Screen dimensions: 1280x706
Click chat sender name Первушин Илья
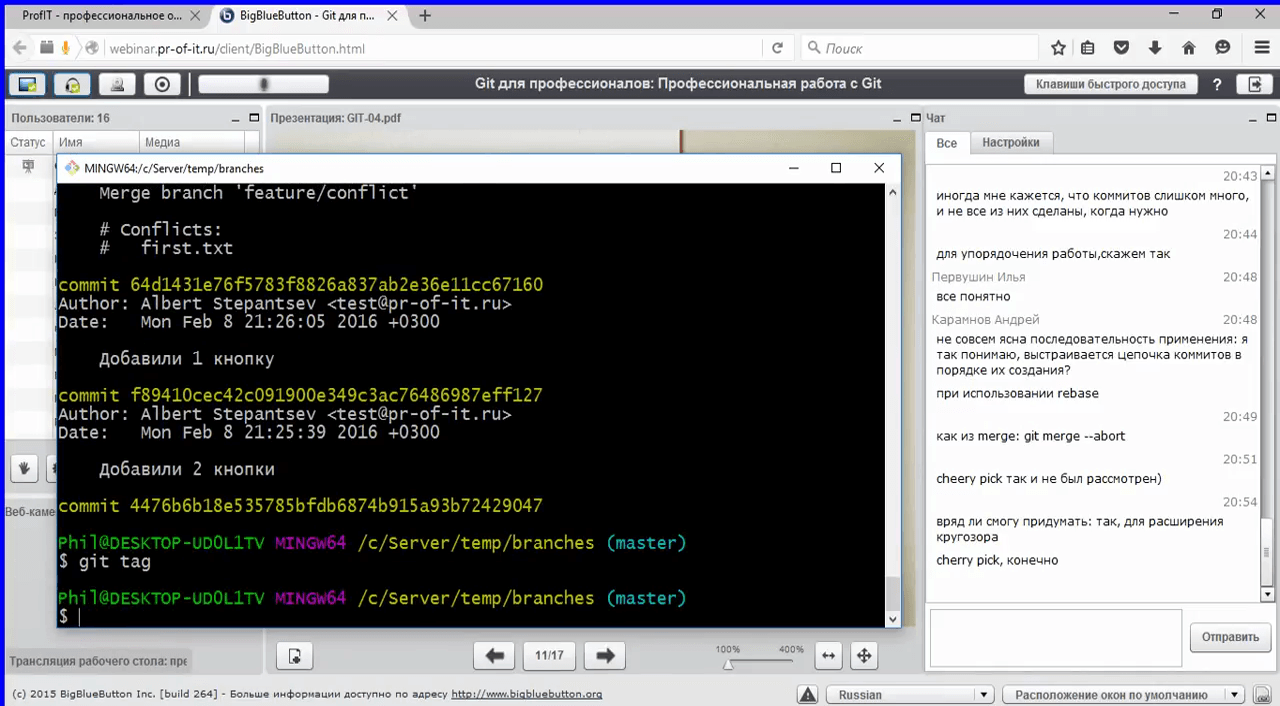pos(978,277)
